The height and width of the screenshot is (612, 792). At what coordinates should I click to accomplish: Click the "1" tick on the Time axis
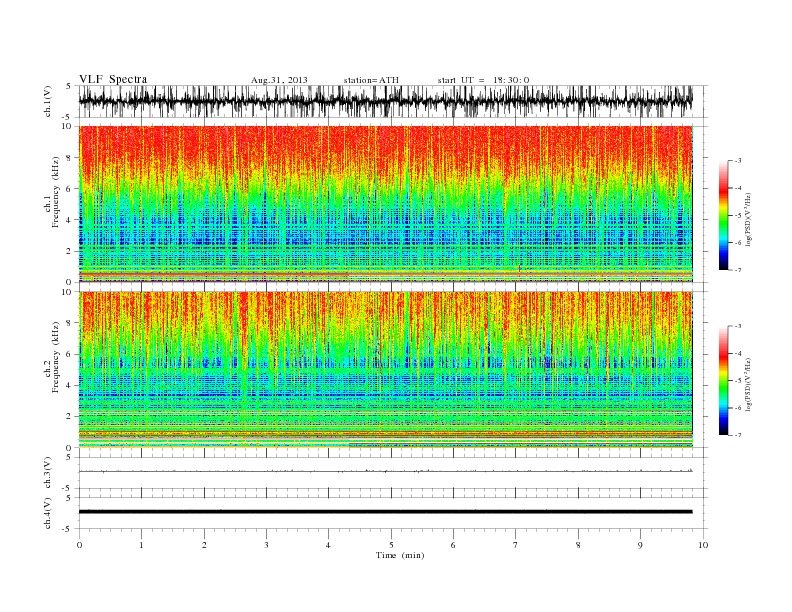[141, 545]
